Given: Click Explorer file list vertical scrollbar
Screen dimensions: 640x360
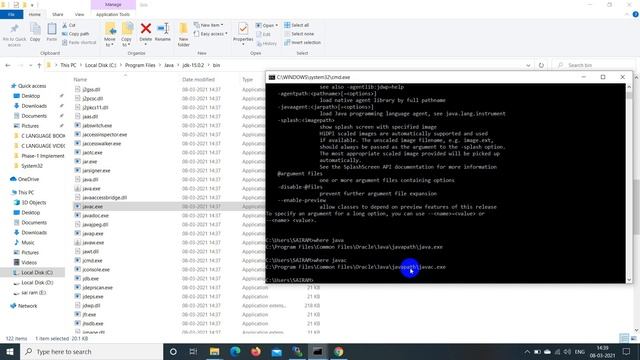Looking at the screenshot, I should click(636, 203).
